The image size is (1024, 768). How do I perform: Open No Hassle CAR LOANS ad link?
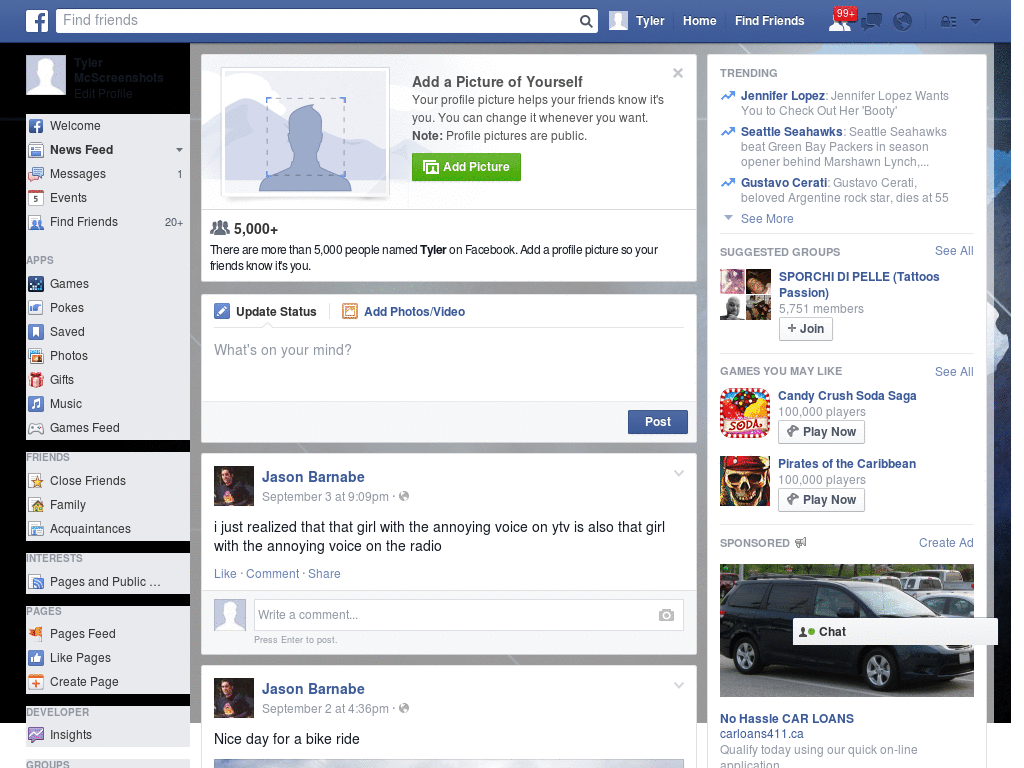tap(786, 718)
